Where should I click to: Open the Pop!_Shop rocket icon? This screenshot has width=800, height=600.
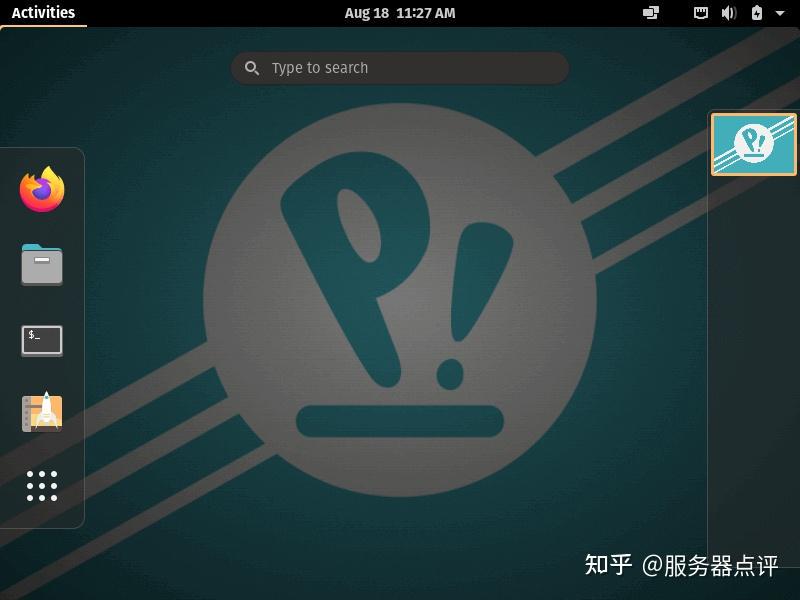coord(42,412)
